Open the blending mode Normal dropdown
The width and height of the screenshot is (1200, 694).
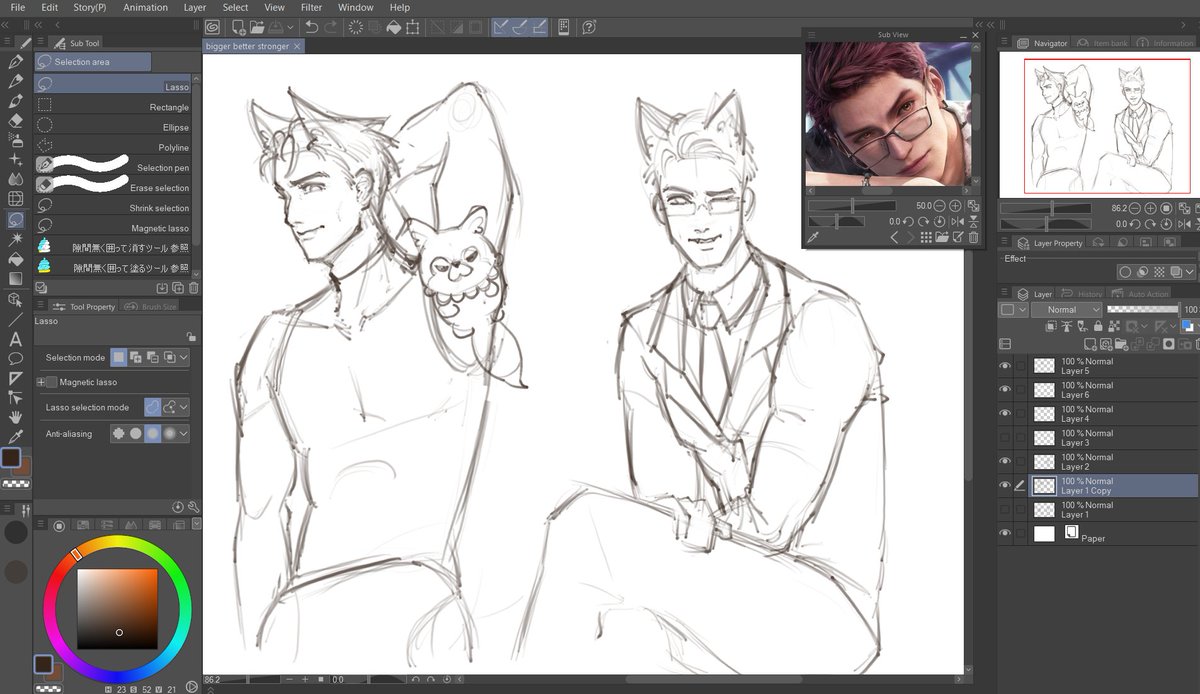pos(1067,310)
